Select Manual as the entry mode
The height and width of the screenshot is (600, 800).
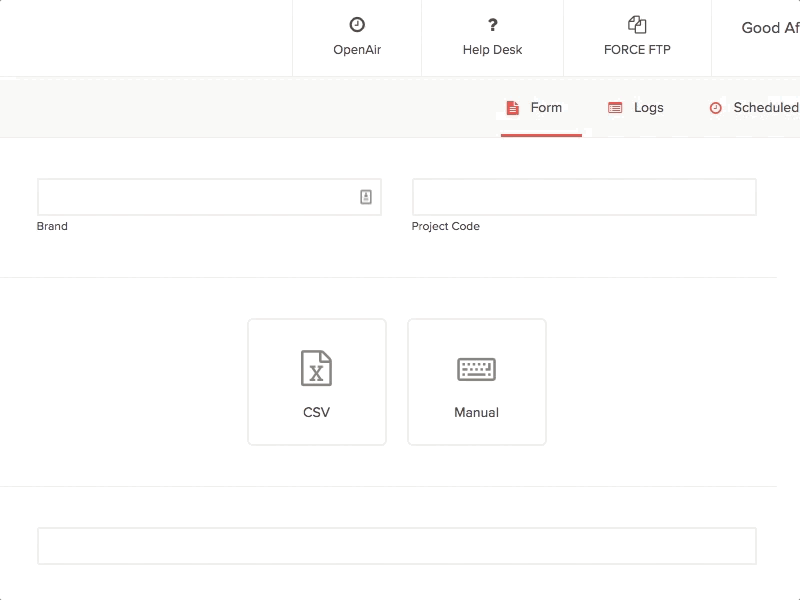476,381
